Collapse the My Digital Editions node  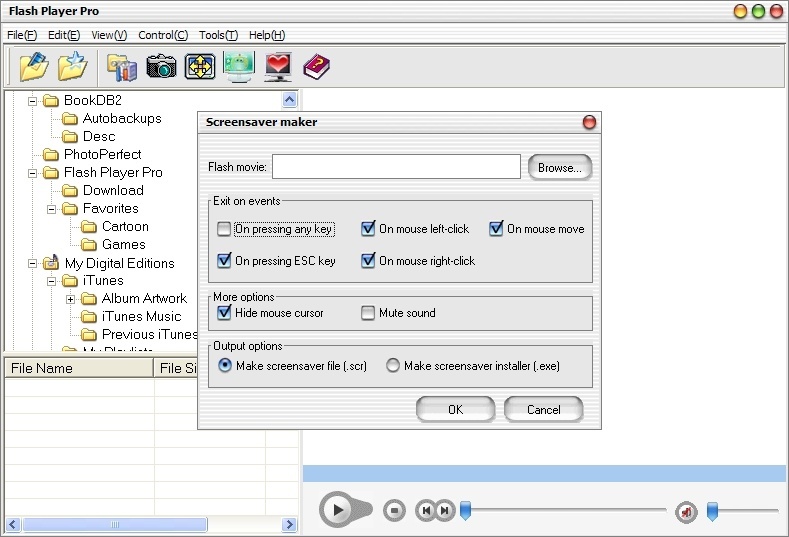[x=32, y=263]
